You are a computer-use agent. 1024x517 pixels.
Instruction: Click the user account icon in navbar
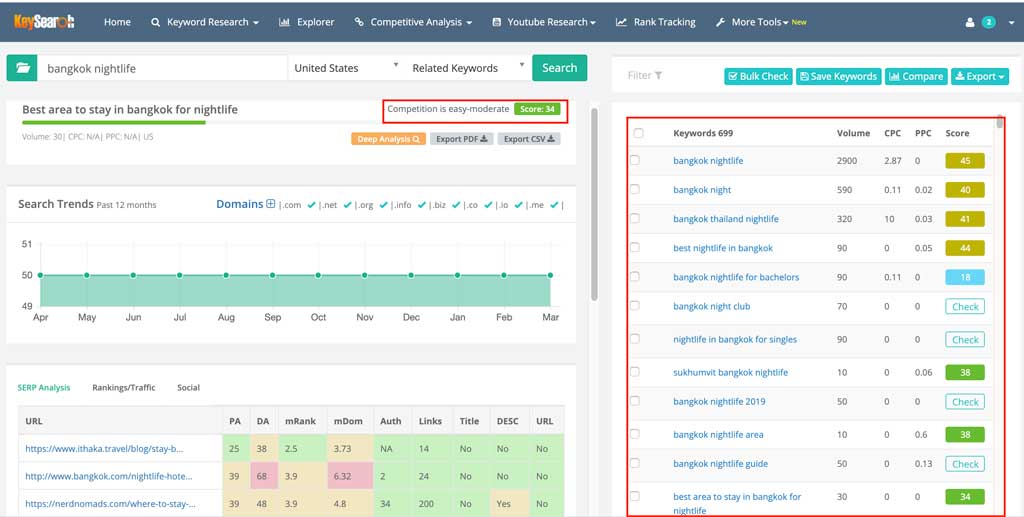pos(969,22)
